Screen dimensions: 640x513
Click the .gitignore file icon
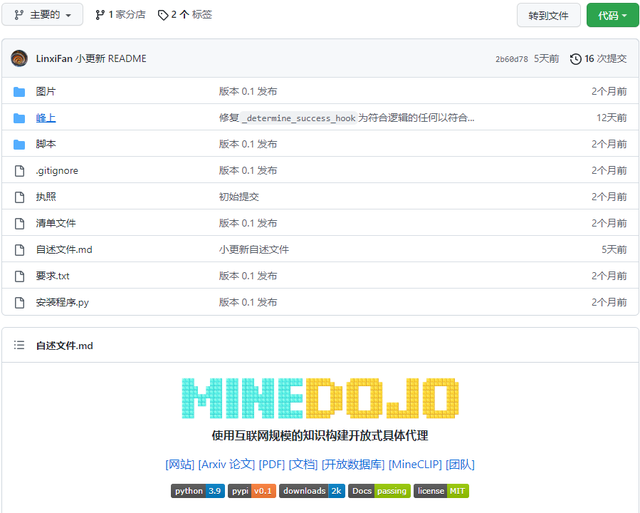point(19,171)
